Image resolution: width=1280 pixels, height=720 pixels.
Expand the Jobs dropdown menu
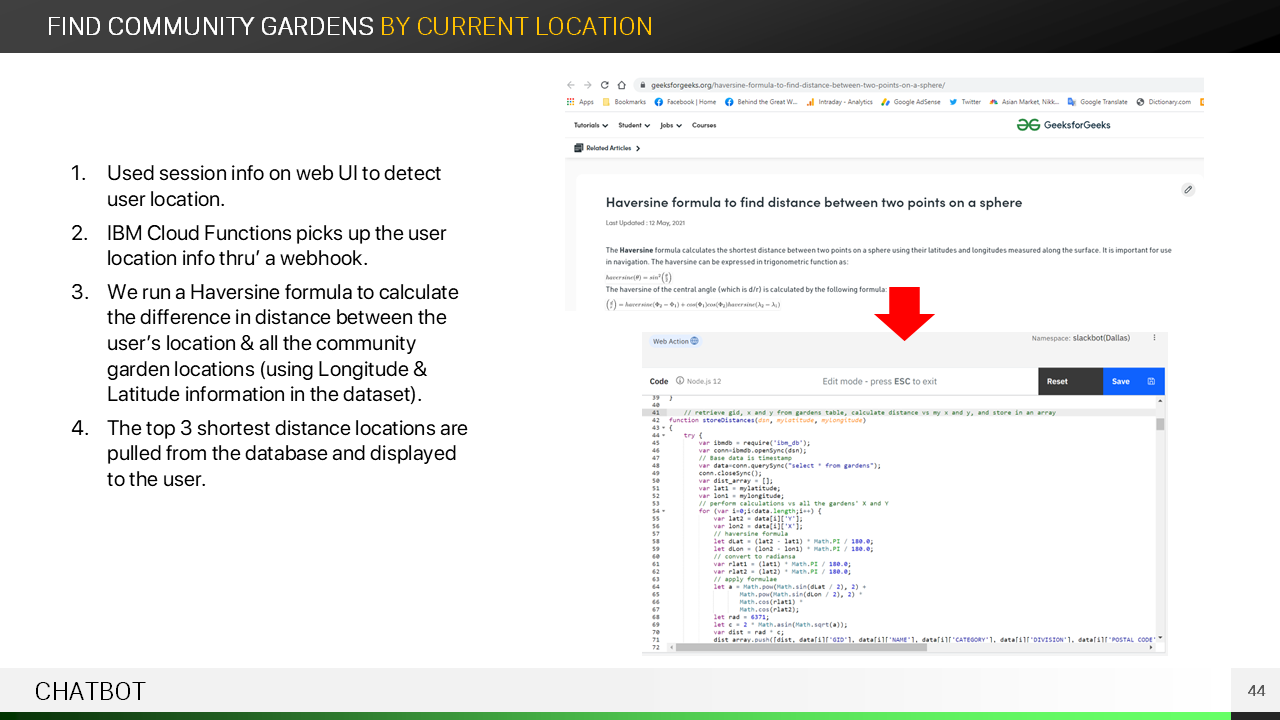(x=671, y=126)
